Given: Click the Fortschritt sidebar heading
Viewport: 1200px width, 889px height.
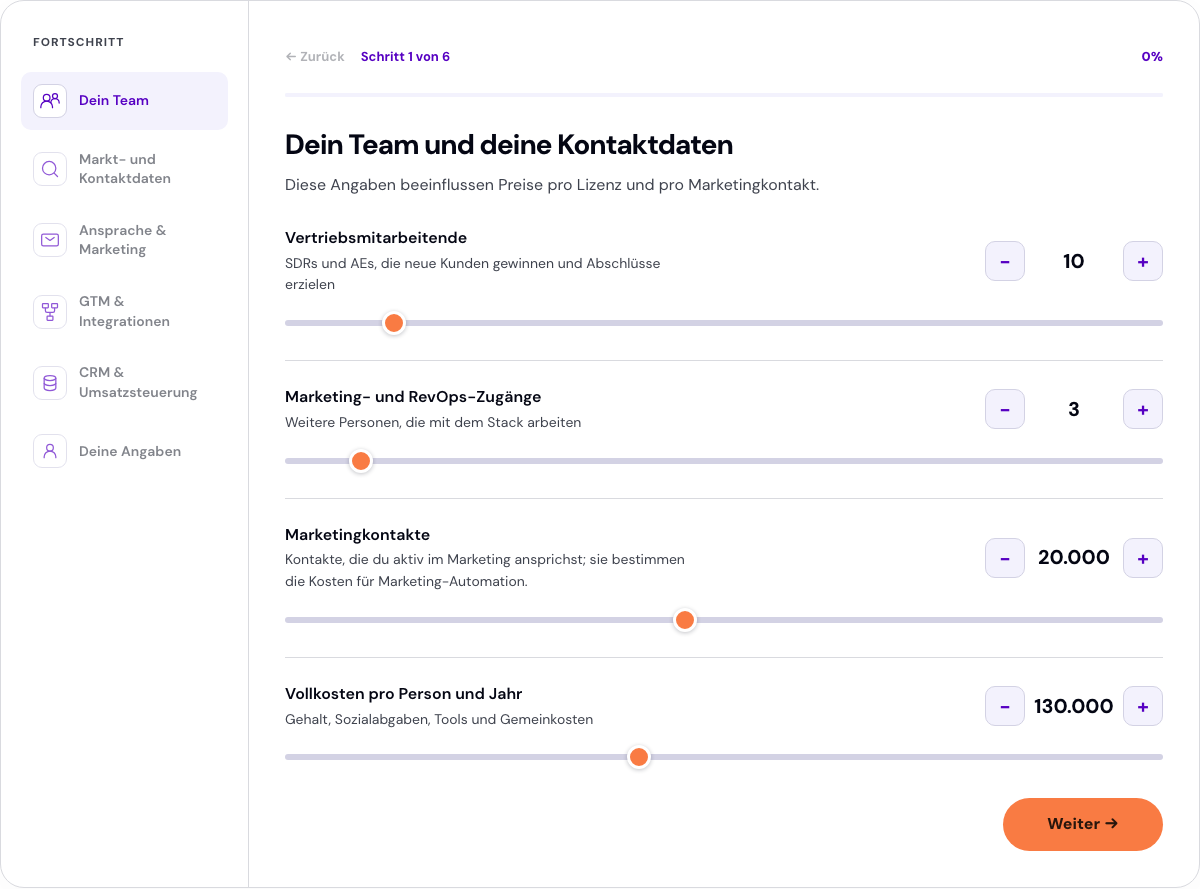Looking at the screenshot, I should tap(78, 42).
